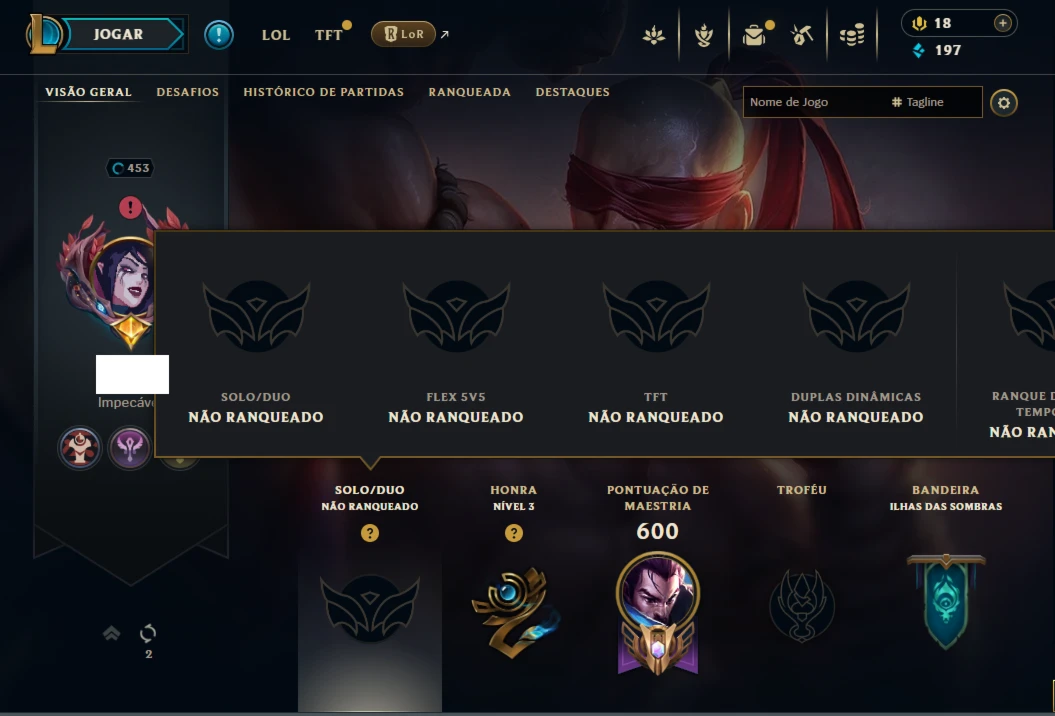Switch to TFT in the top menu

(329, 35)
